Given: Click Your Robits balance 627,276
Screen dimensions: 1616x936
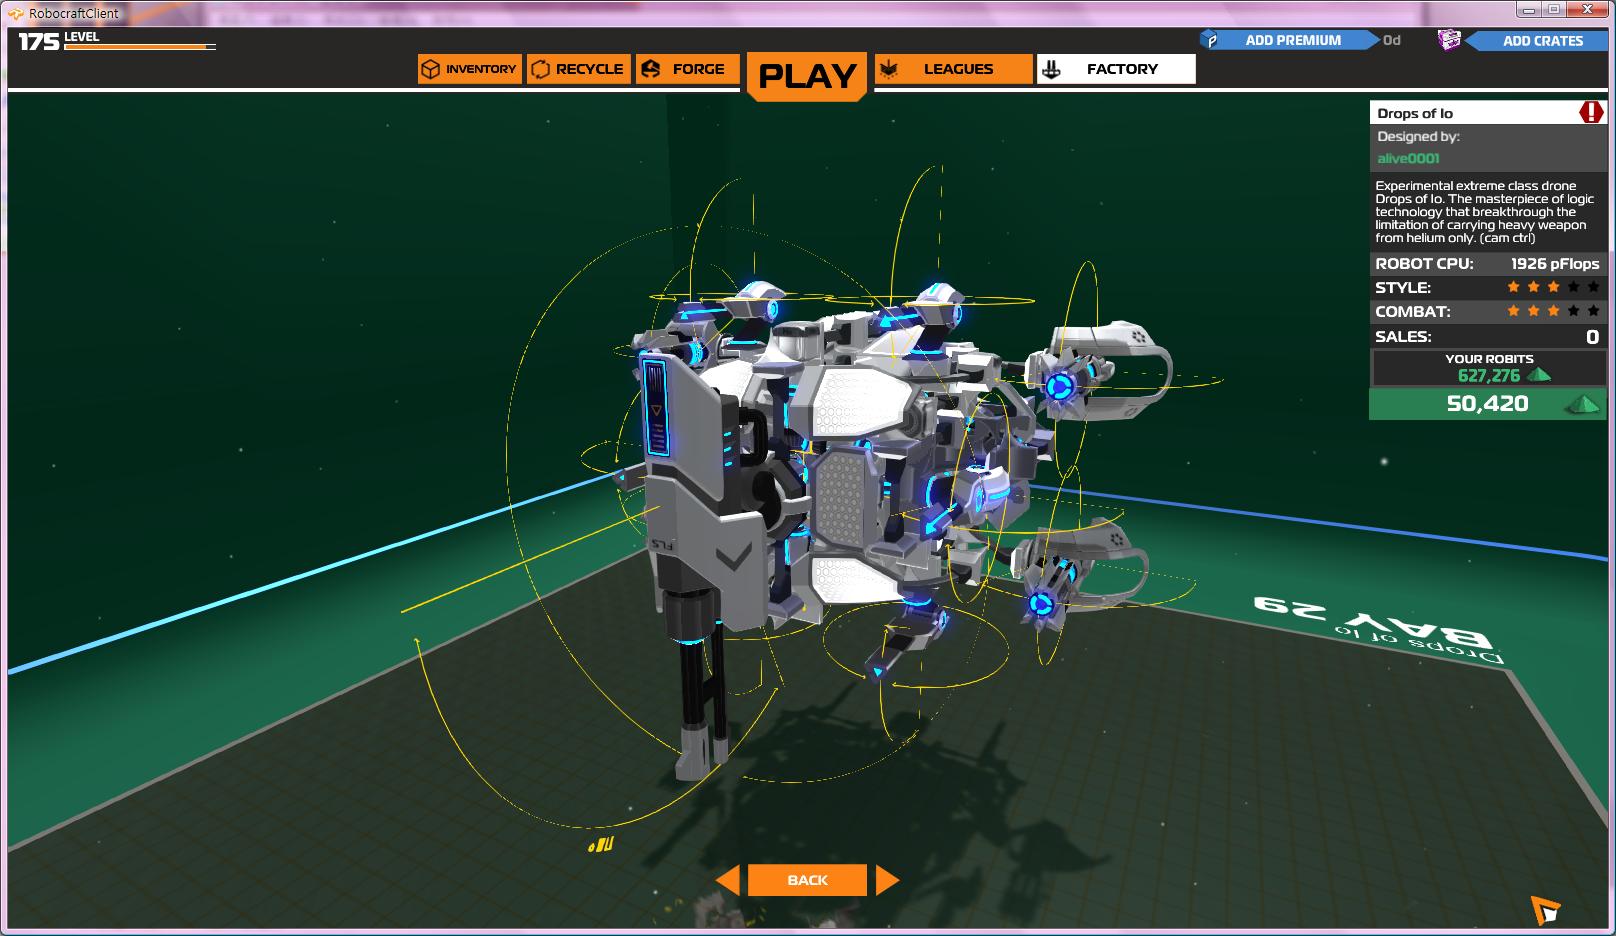Looking at the screenshot, I should [x=1488, y=376].
